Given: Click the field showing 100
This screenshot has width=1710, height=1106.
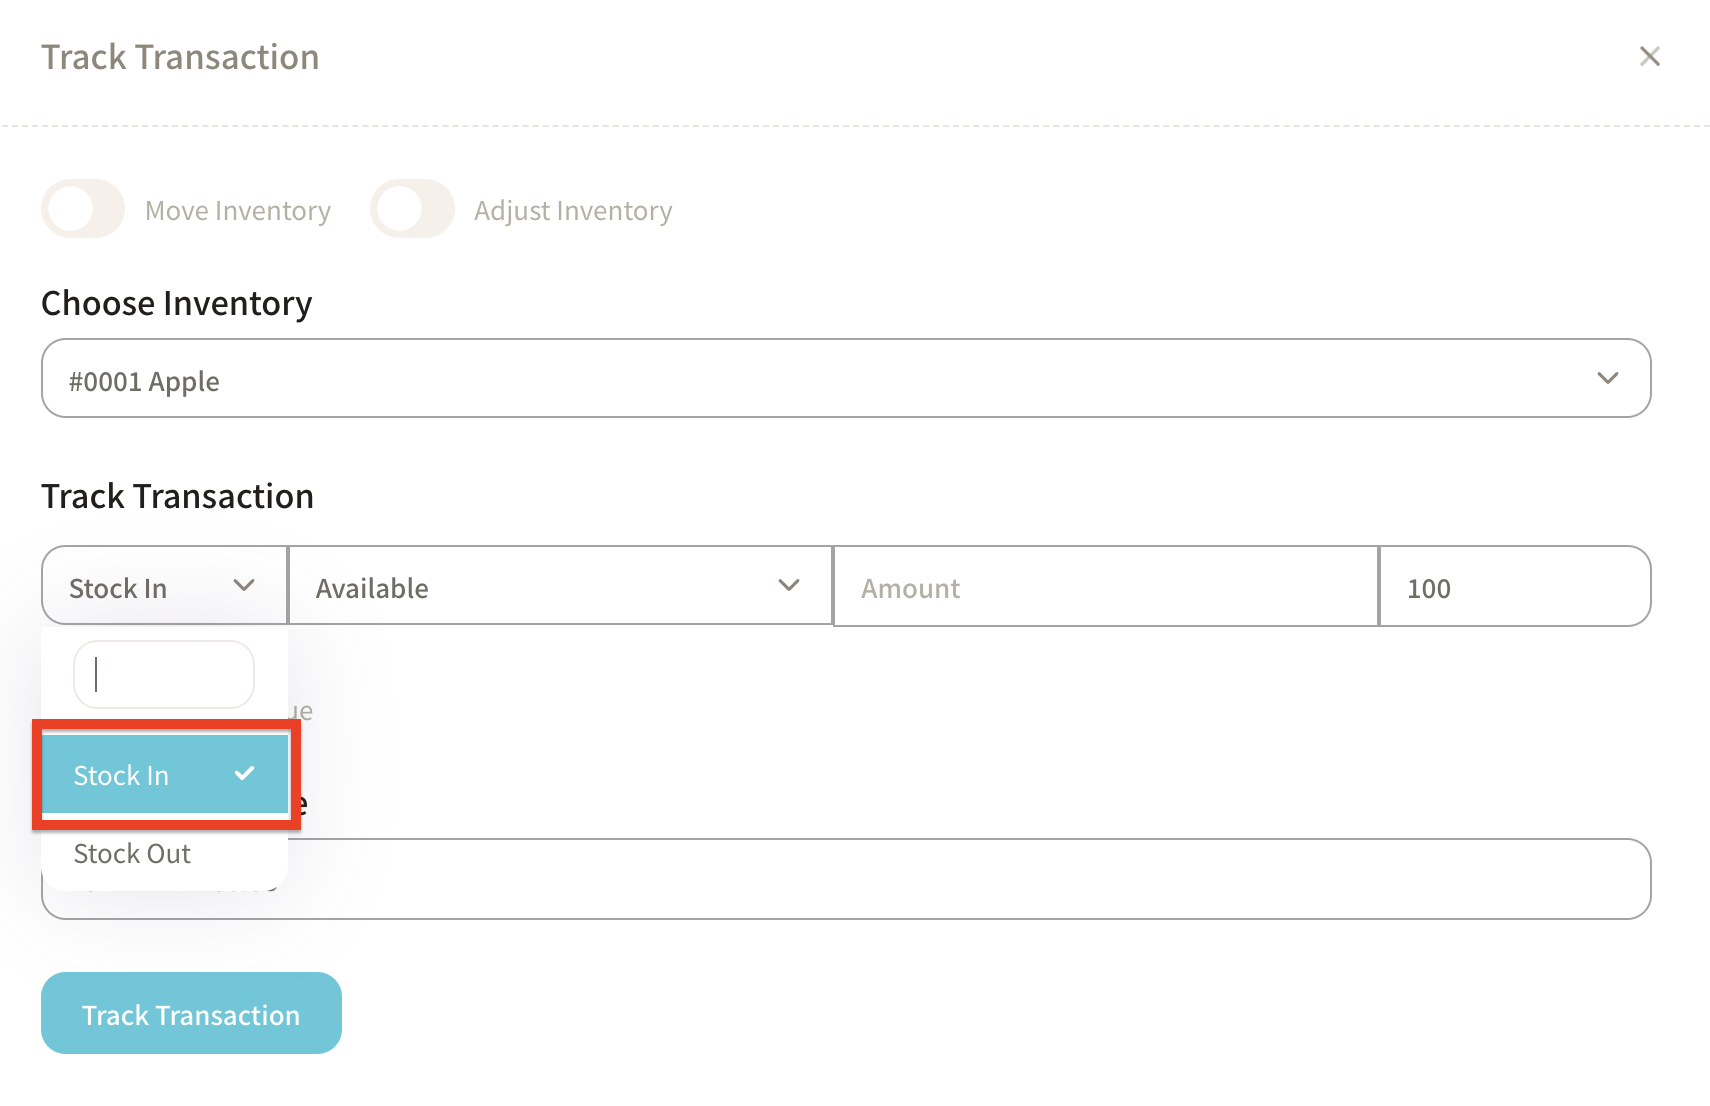Looking at the screenshot, I should tap(1514, 588).
